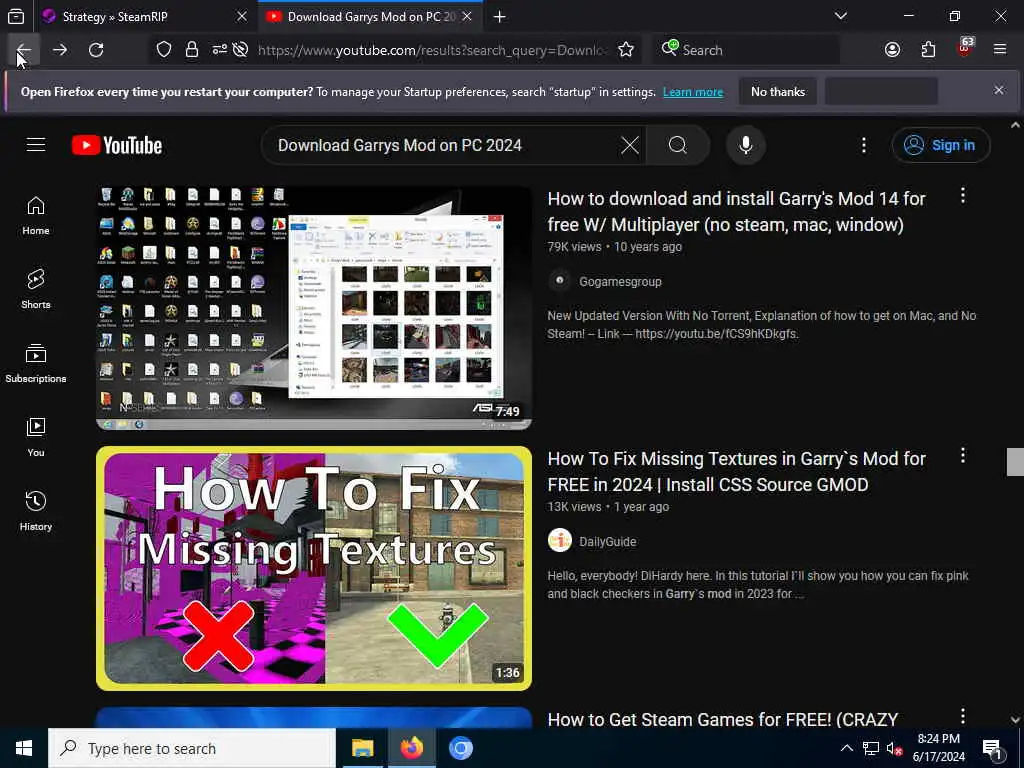The height and width of the screenshot is (768, 1024).
Task: Close the YouTube search results tab
Action: click(x=467, y=16)
